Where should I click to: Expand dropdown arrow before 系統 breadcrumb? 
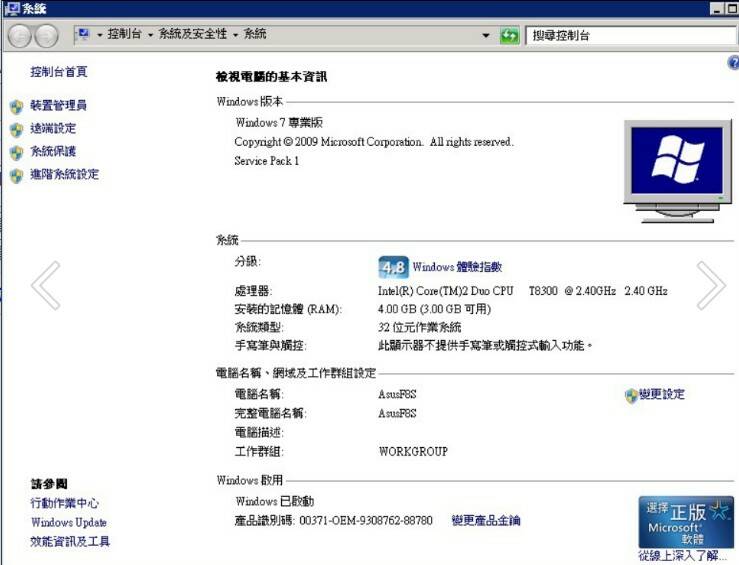[235, 35]
